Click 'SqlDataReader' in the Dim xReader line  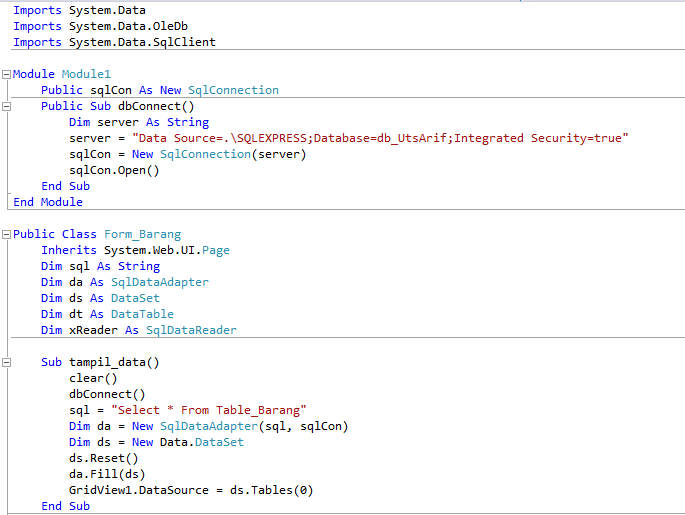[191, 330]
